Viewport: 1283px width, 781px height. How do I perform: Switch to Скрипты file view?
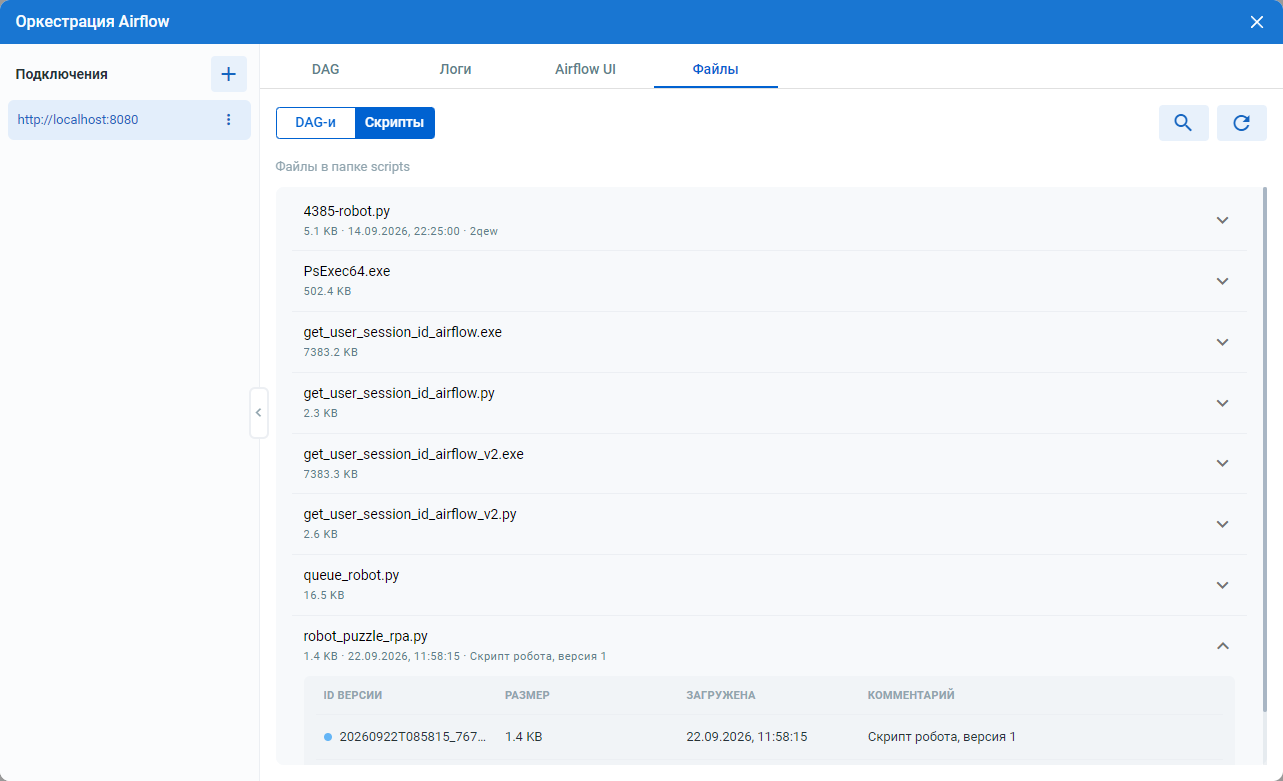coord(394,123)
